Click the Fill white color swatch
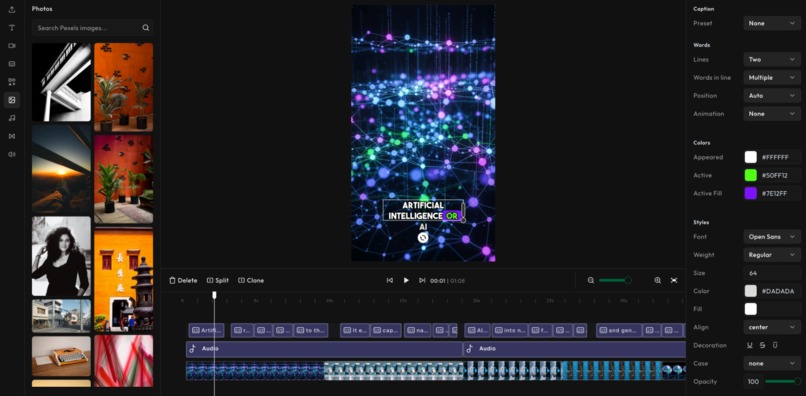806x396 pixels. pyautogui.click(x=750, y=309)
